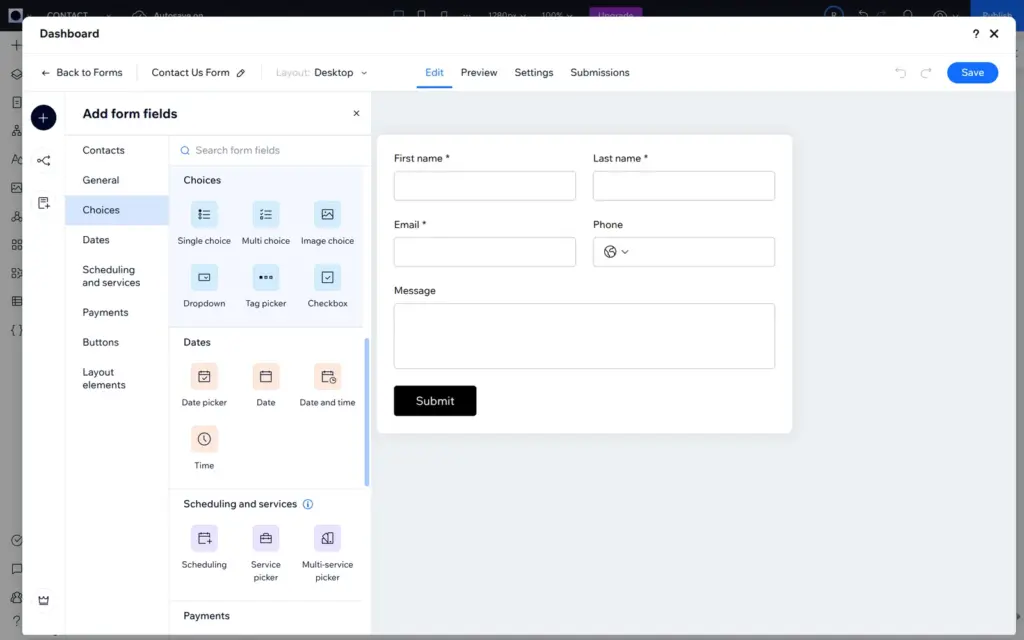This screenshot has width=1024, height=640.
Task: Close the Add form fields panel
Action: 356,114
